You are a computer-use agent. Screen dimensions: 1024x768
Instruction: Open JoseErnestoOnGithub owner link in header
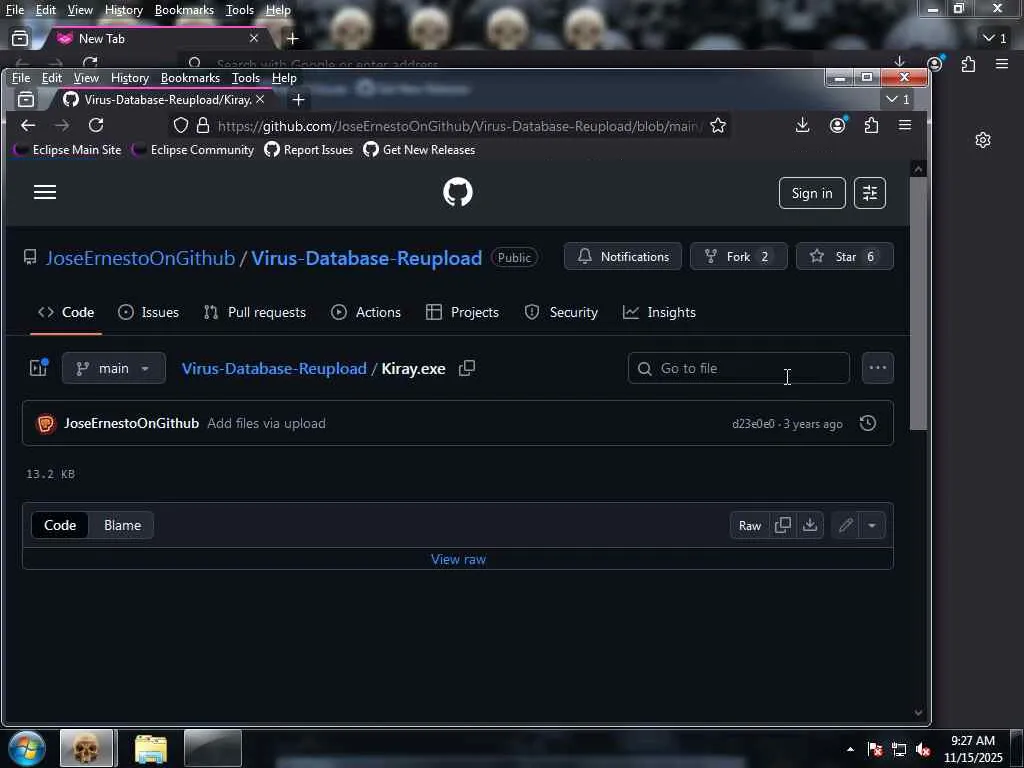(x=140, y=258)
